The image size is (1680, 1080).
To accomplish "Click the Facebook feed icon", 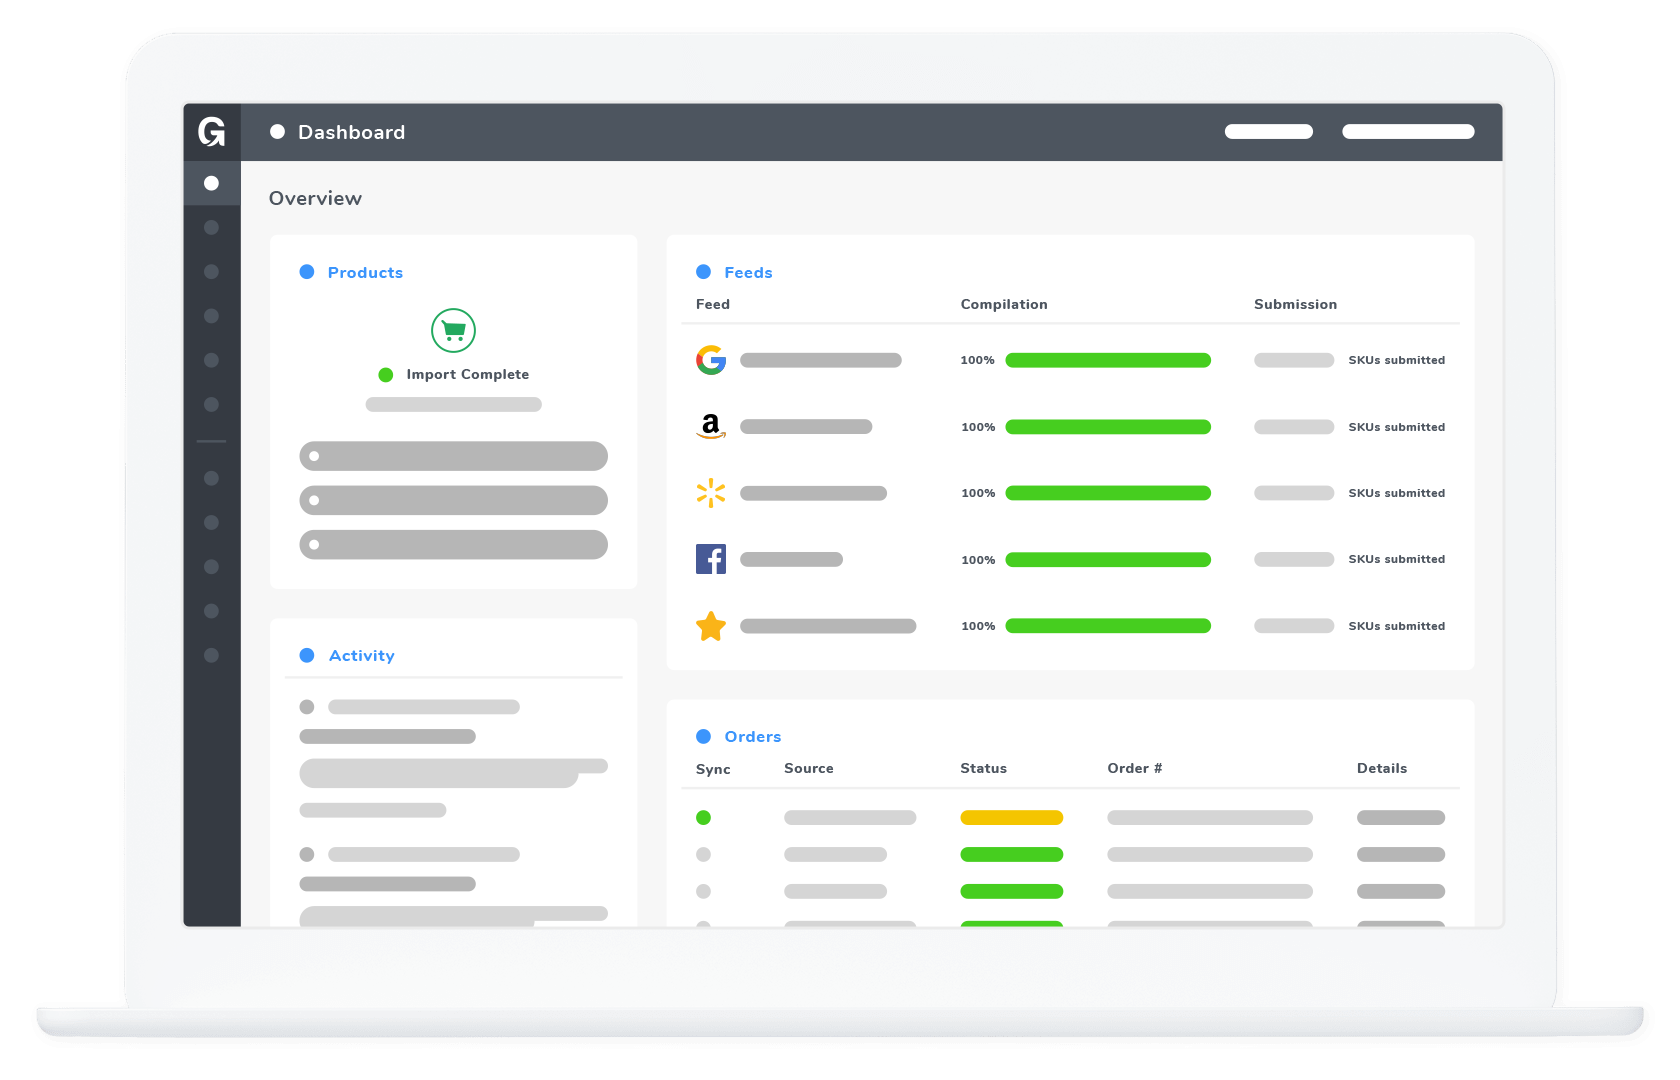I will click(x=711, y=559).
